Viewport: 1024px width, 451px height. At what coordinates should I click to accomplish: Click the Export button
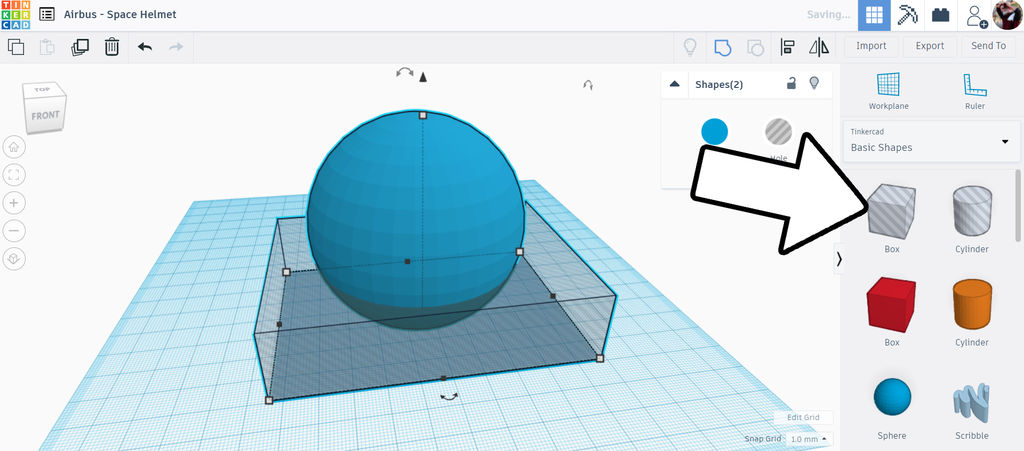(x=930, y=46)
